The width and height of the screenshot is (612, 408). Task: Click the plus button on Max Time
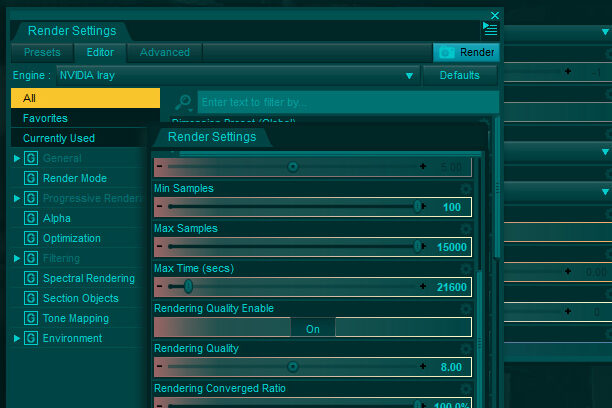[423, 286]
